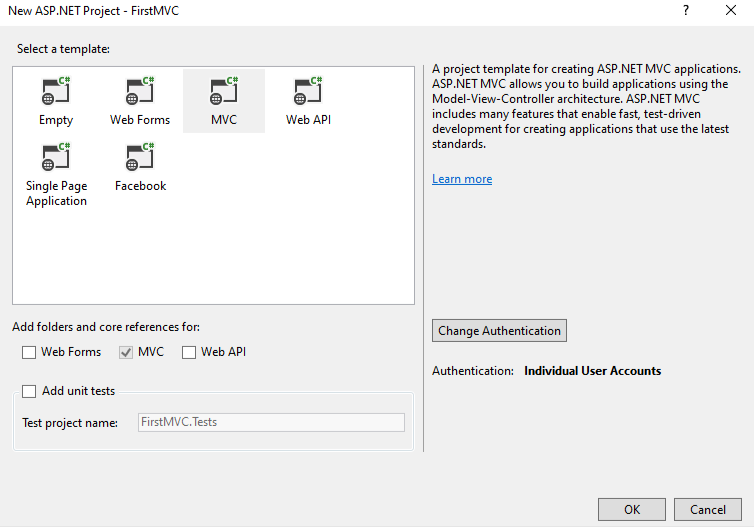This screenshot has width=754, height=527.
Task: Enable the Add unit tests checkbox
Action: tap(29, 391)
